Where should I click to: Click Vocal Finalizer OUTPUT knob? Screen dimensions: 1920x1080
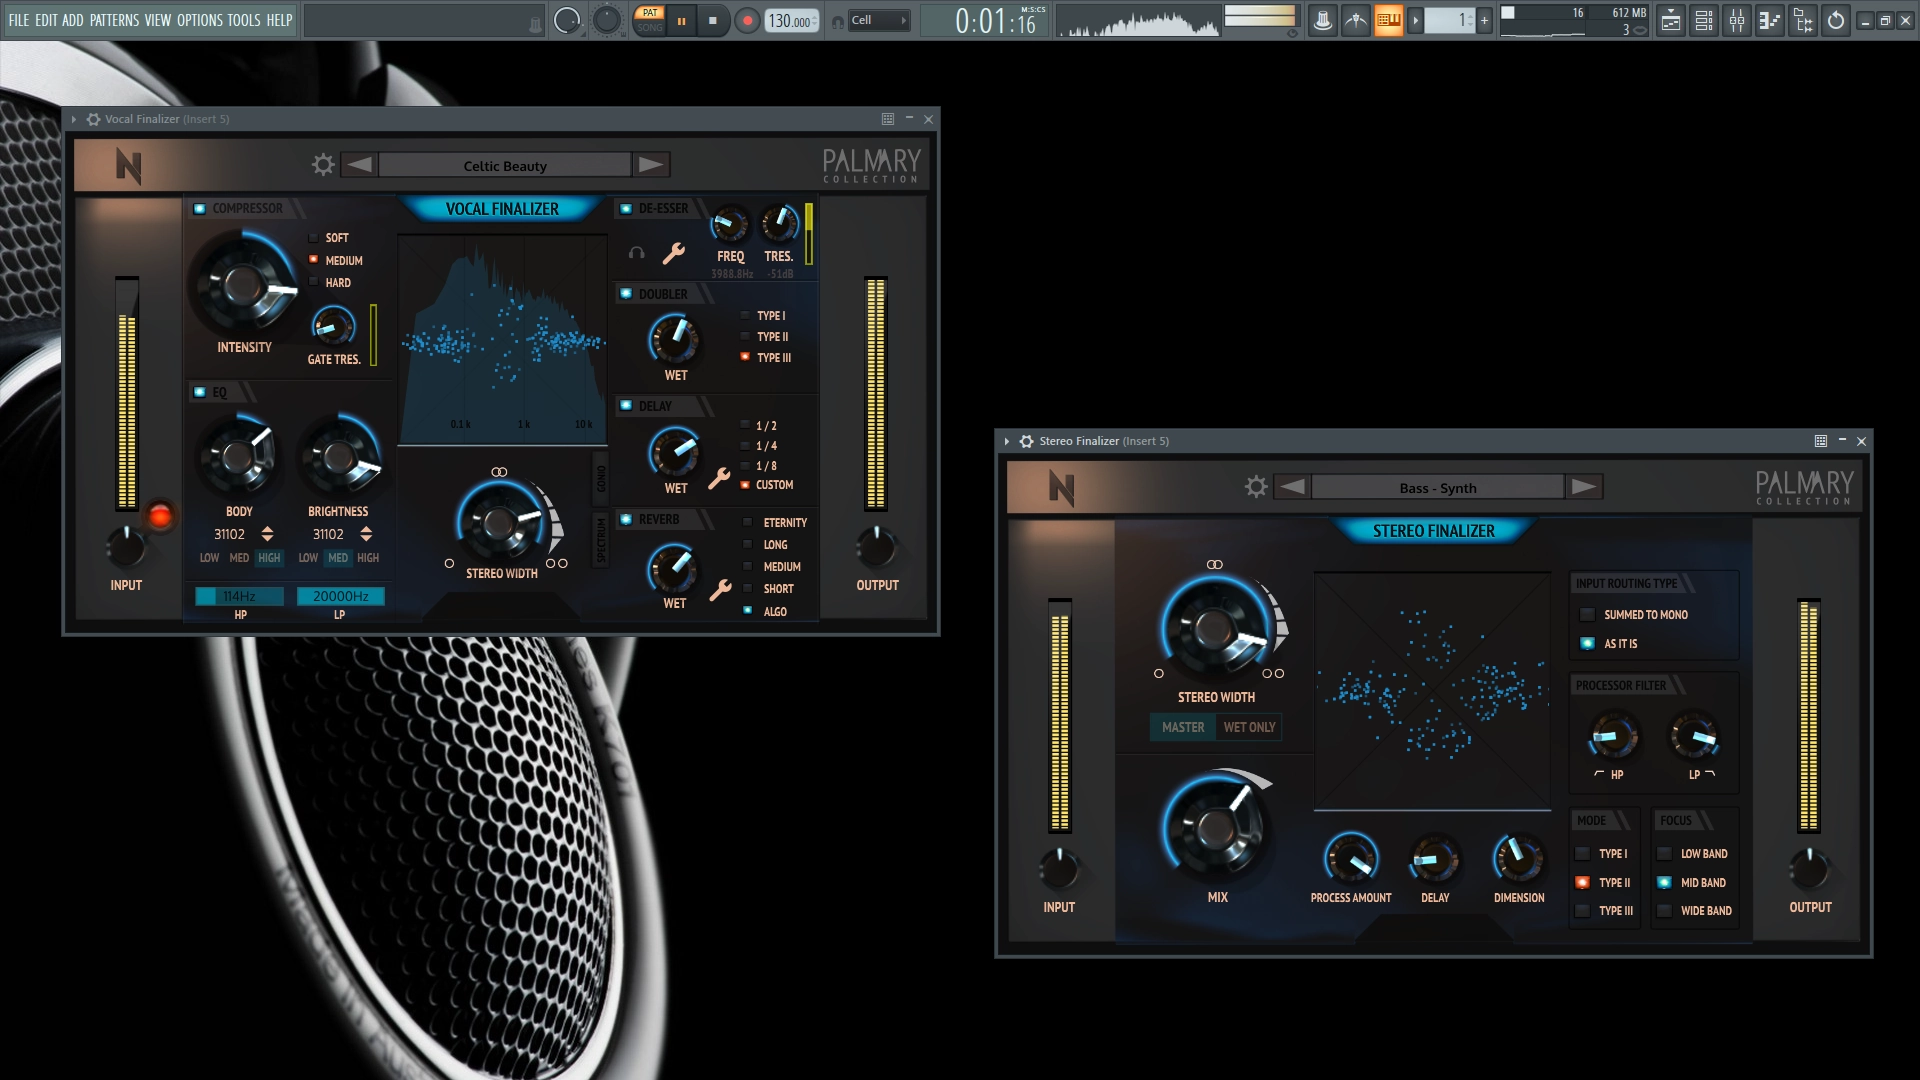pyautogui.click(x=876, y=547)
